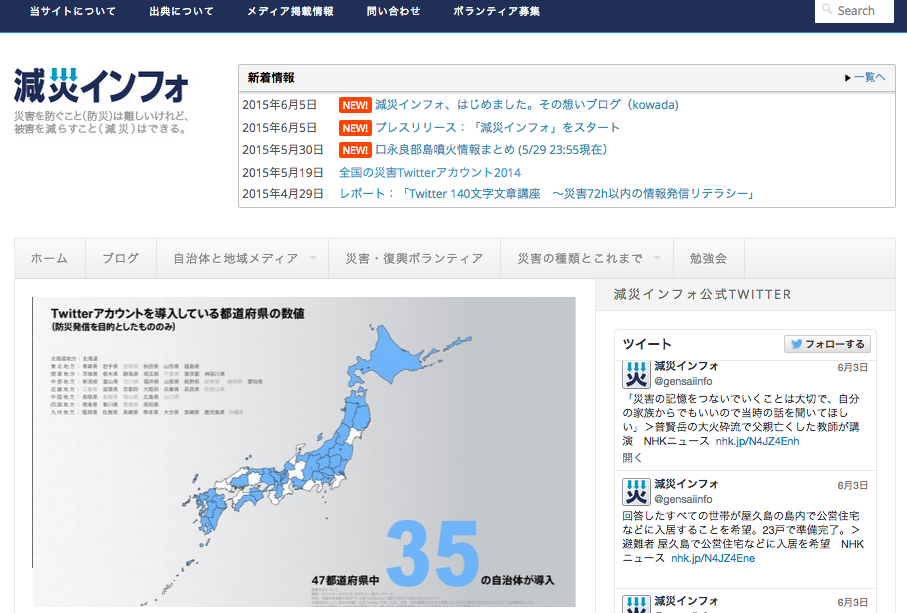Click the ツイート widget heading

[x=647, y=344]
